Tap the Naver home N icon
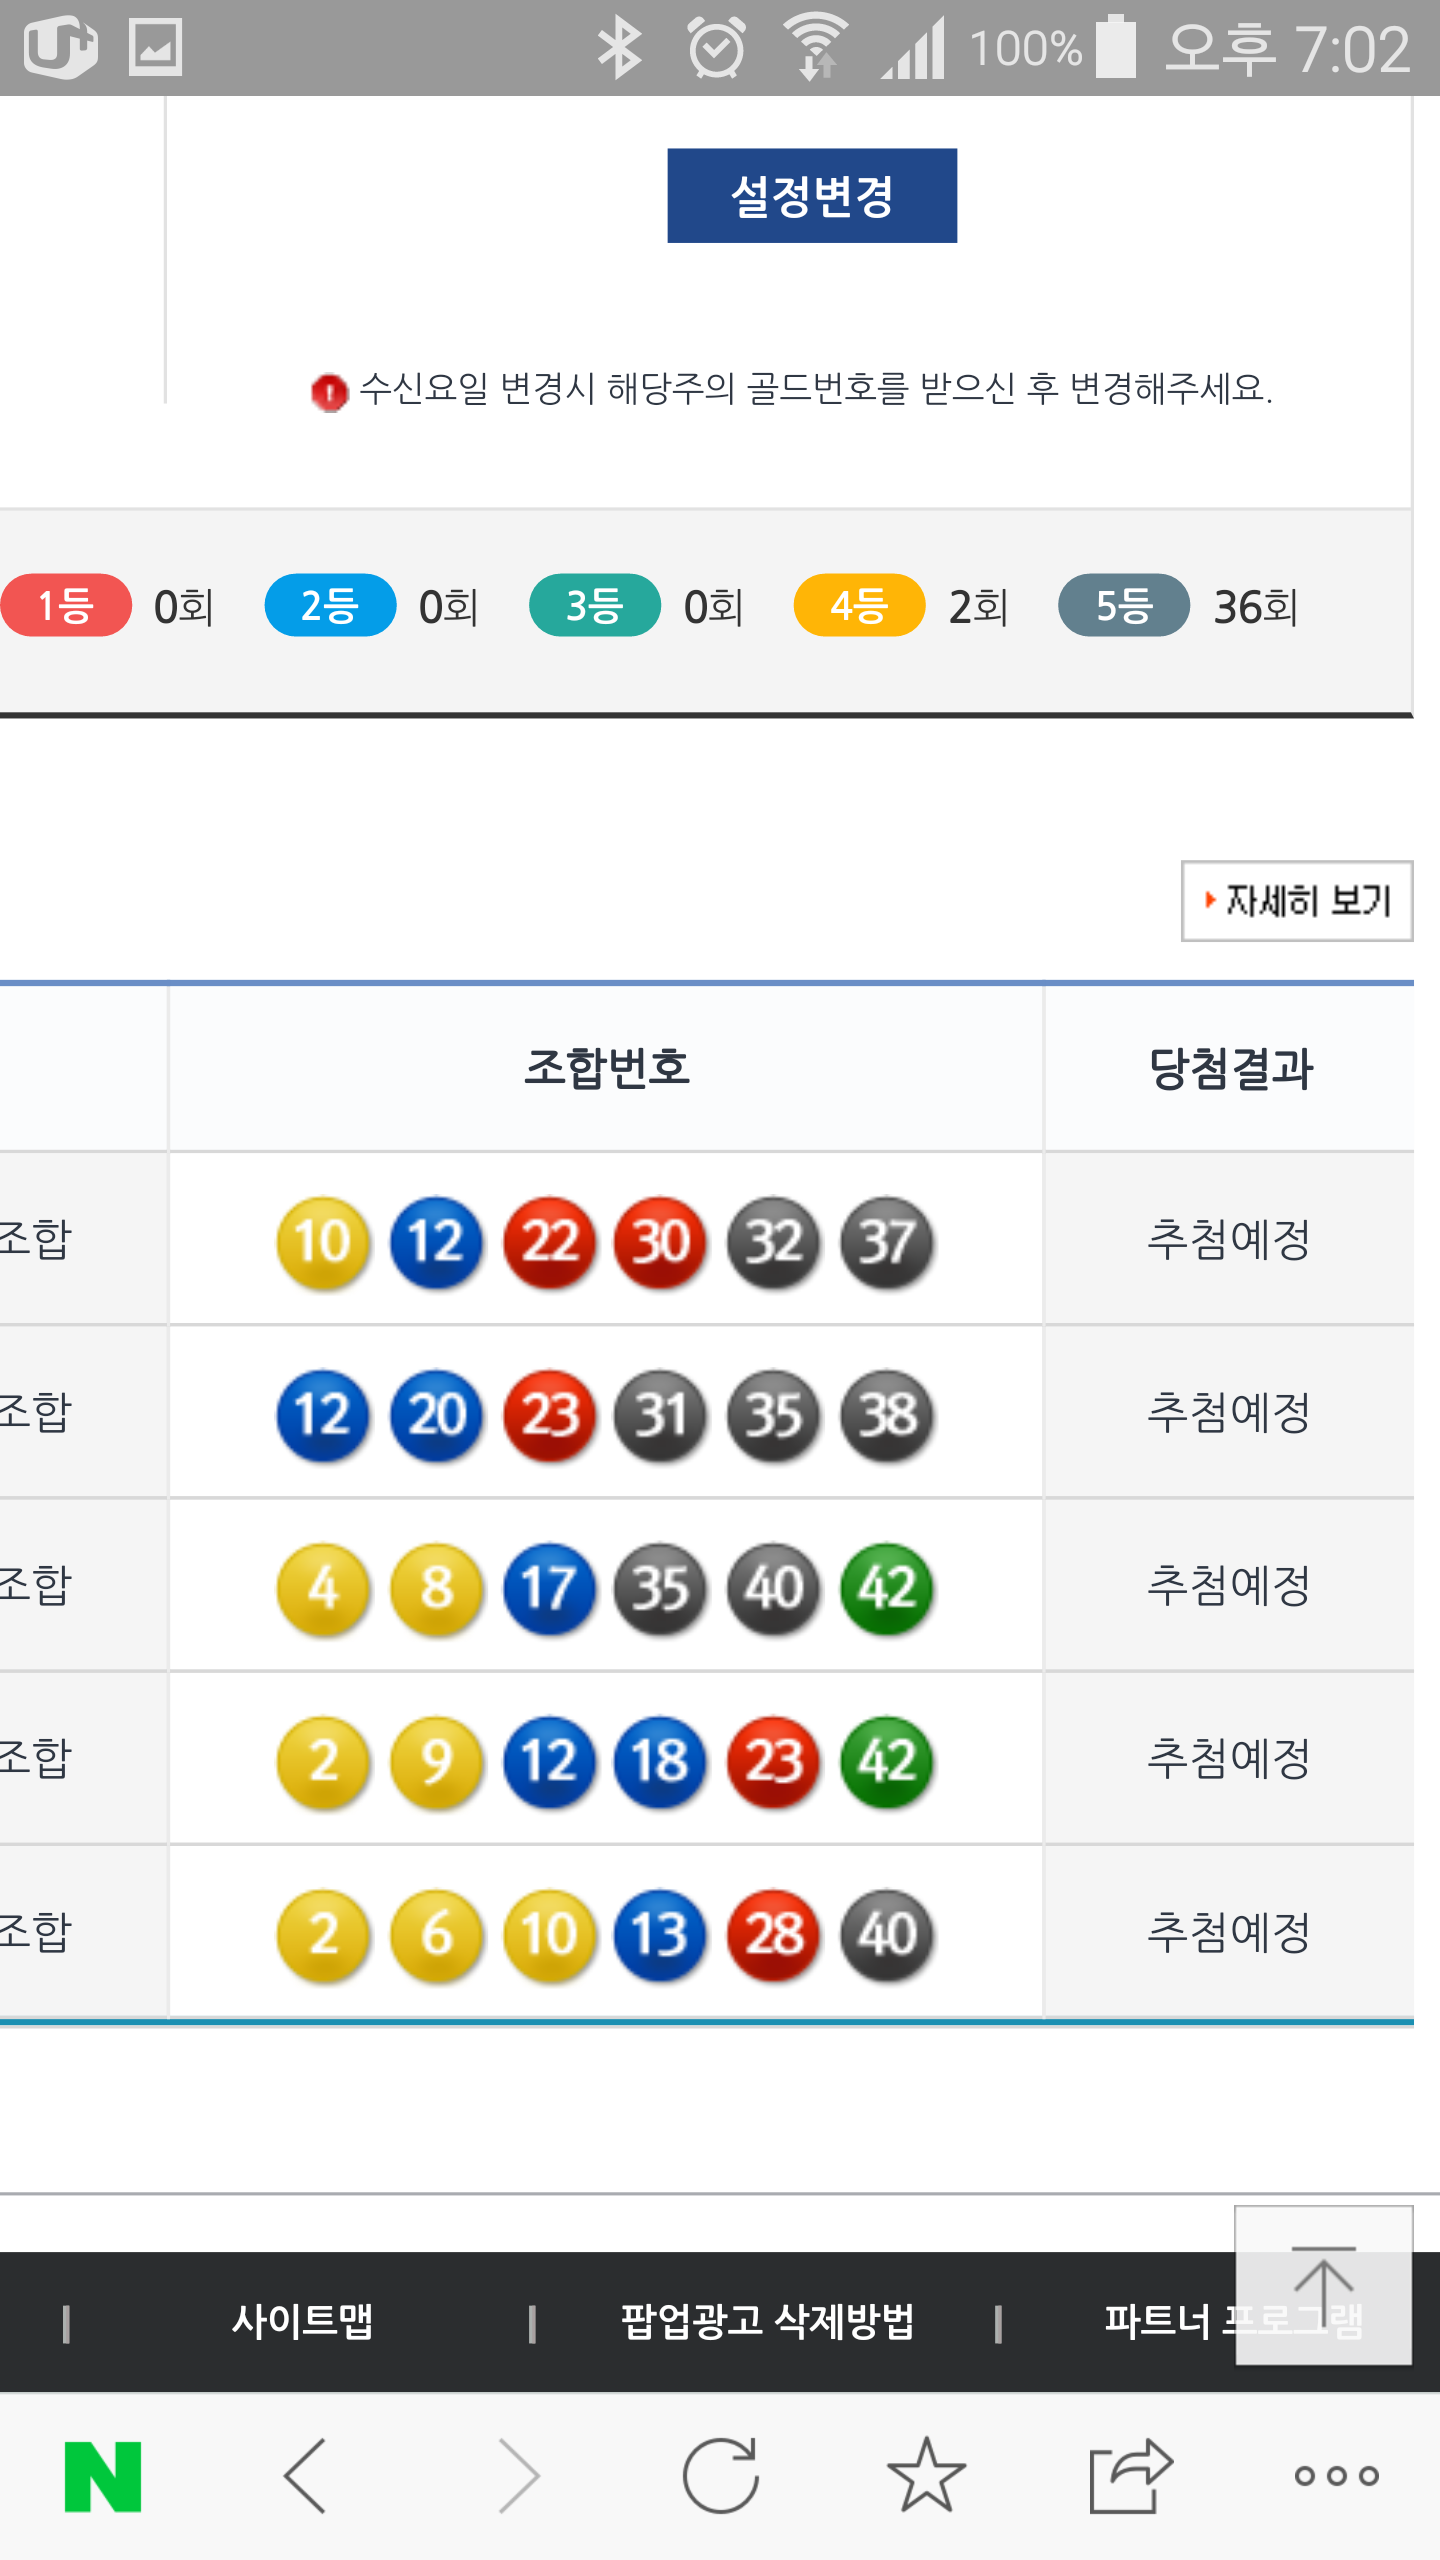The width and height of the screenshot is (1440, 2560). coord(103,2476)
